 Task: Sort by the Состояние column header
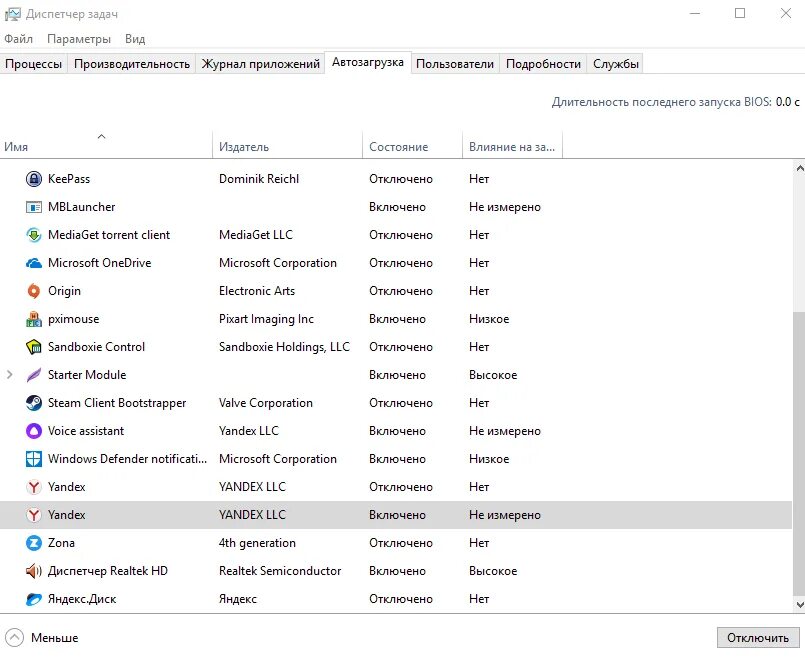[413, 145]
